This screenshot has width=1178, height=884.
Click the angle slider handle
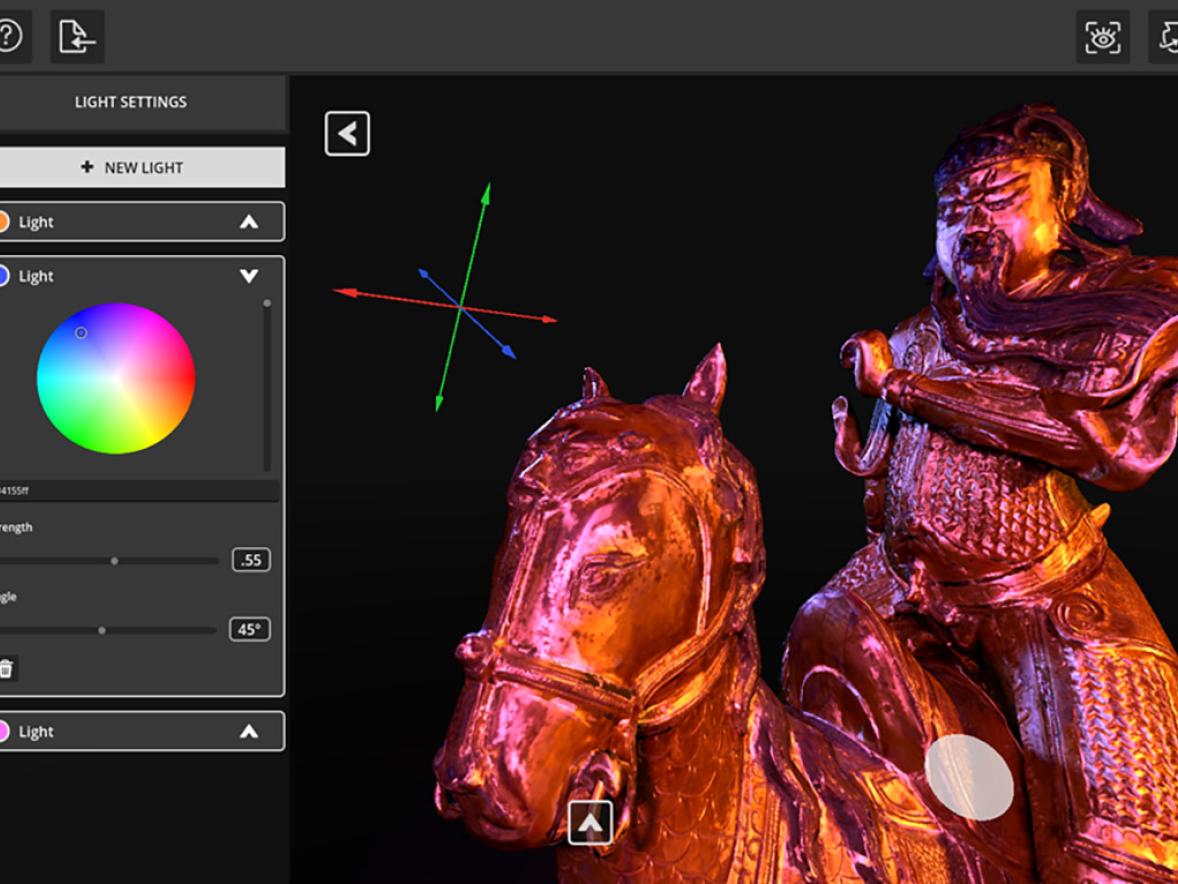pyautogui.click(x=102, y=630)
